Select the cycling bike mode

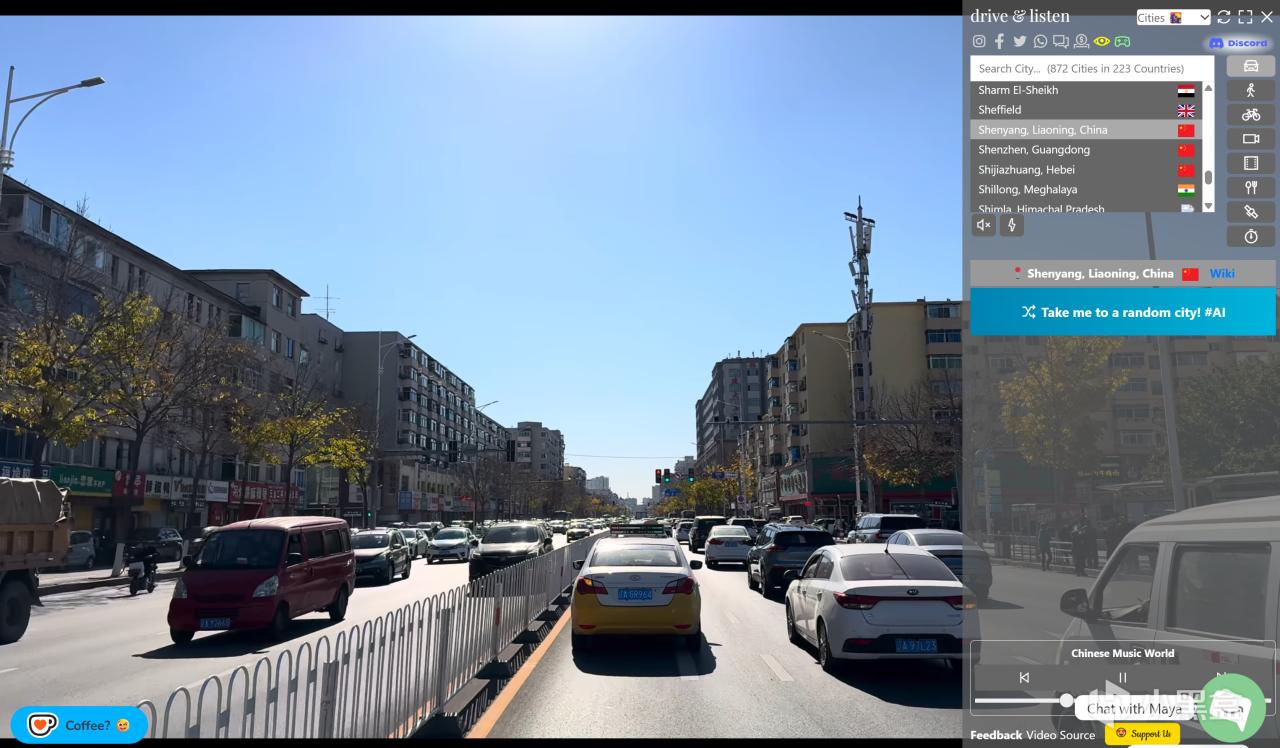pos(1250,114)
